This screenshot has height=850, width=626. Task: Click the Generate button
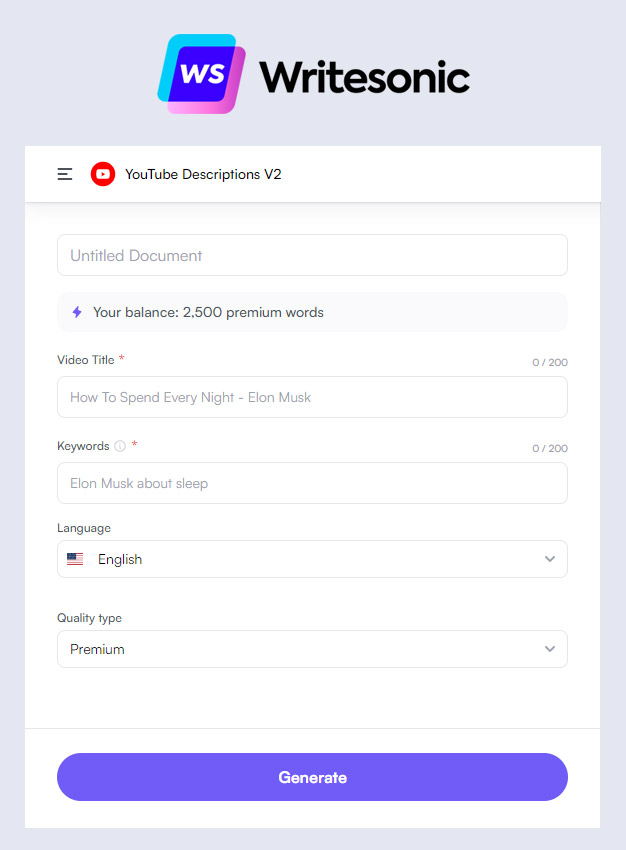click(x=312, y=777)
